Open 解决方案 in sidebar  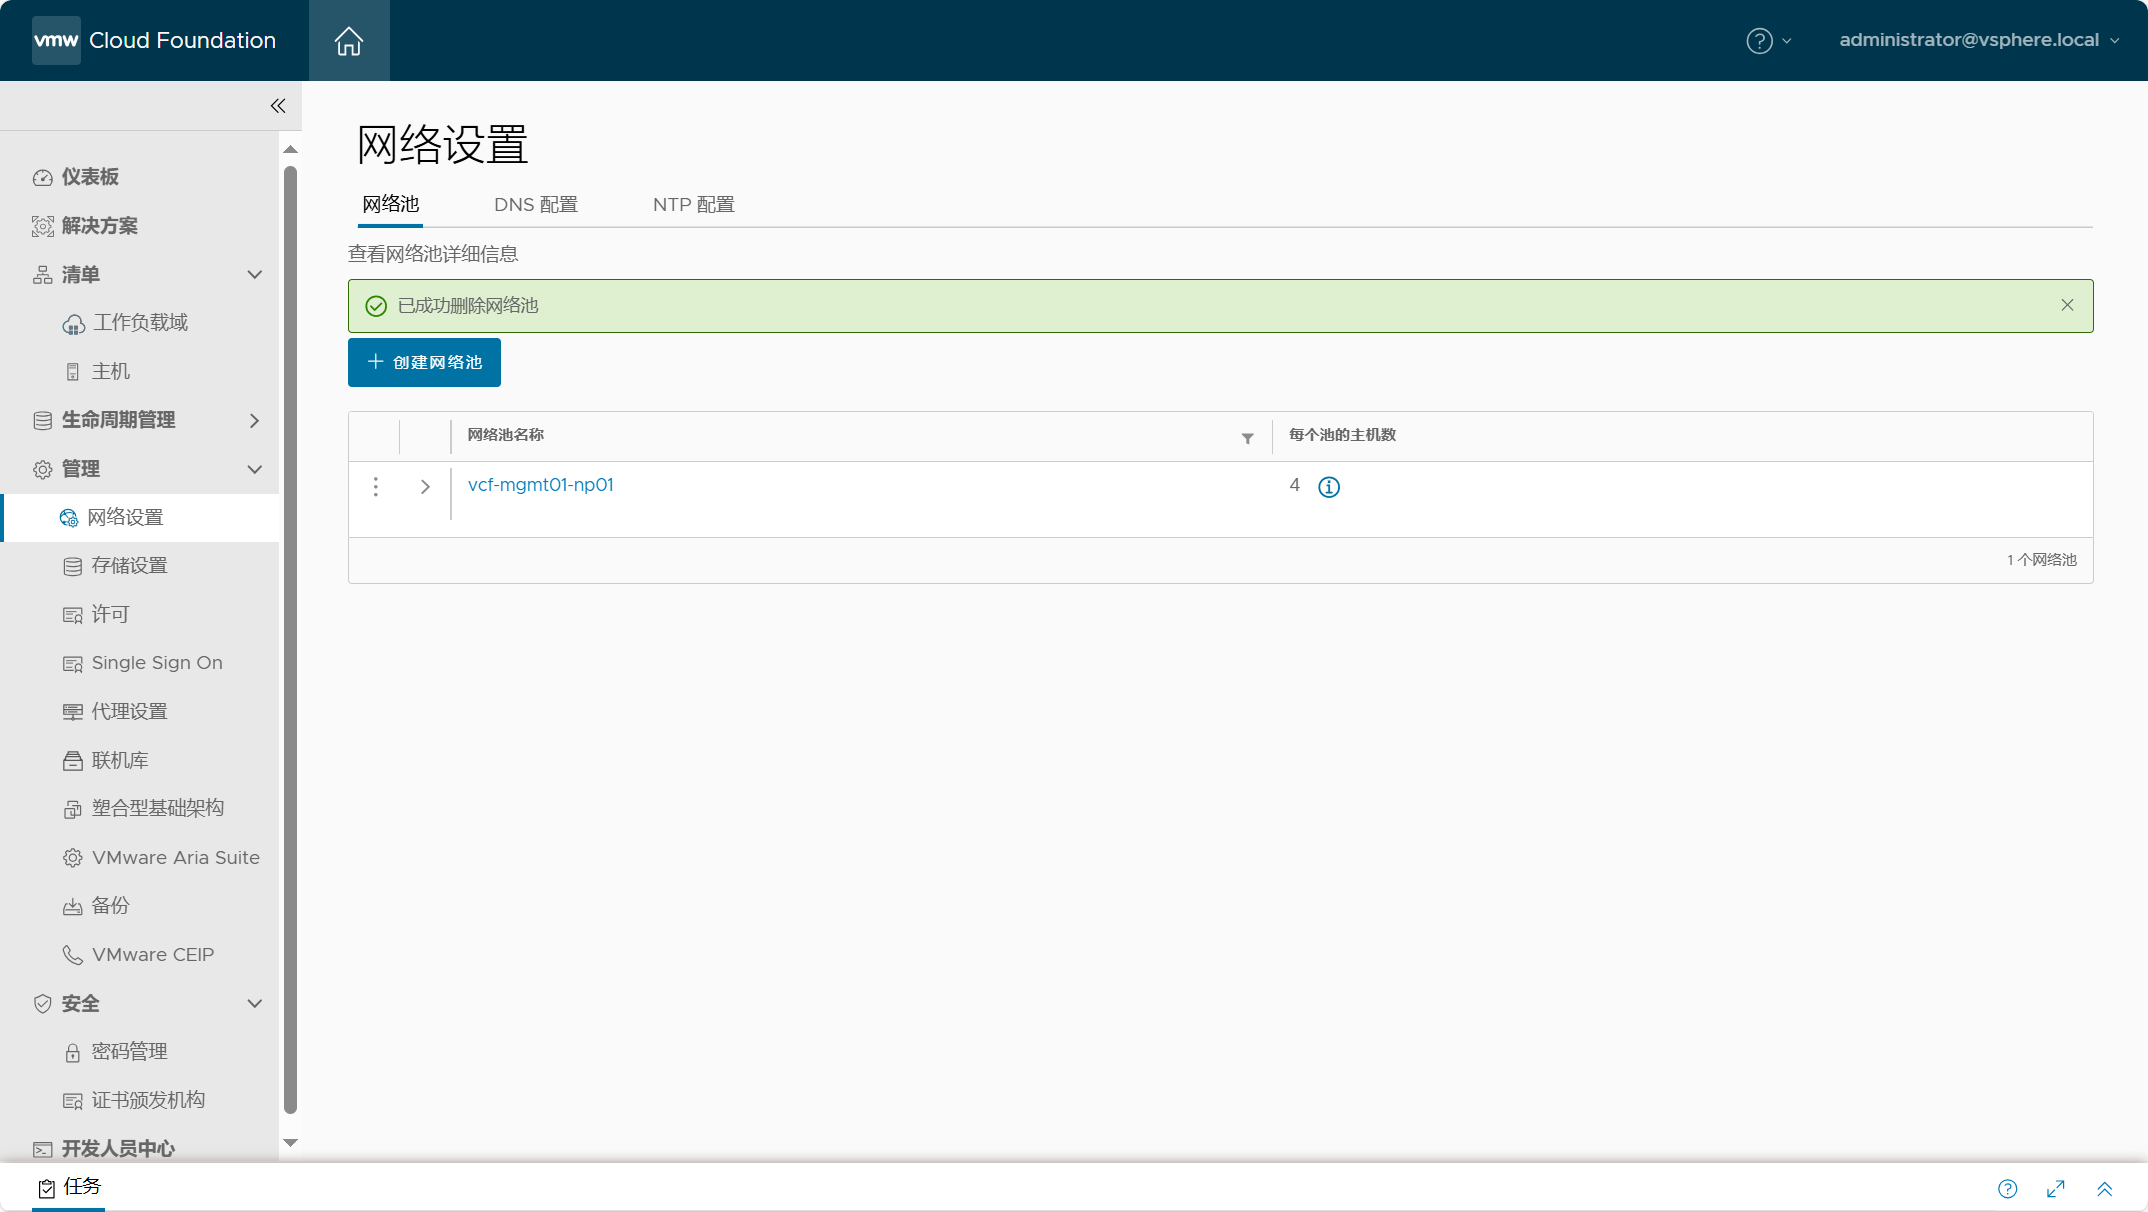click(x=99, y=226)
